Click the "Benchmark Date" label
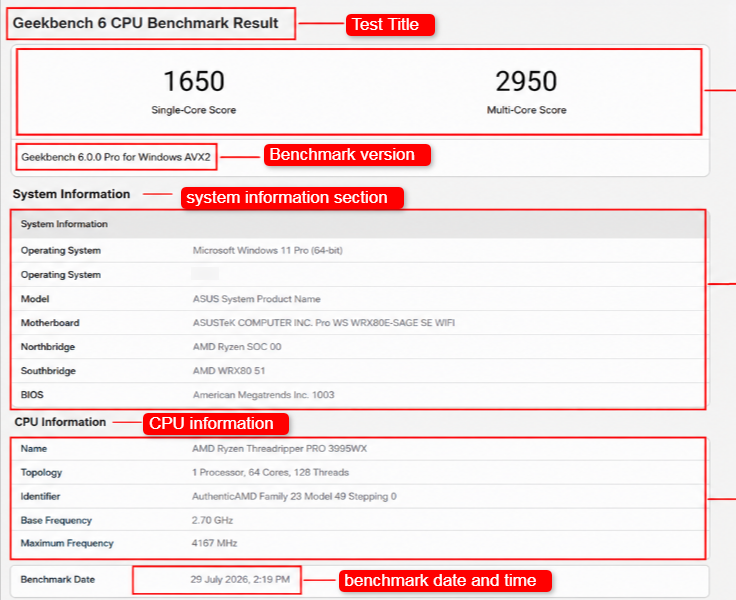 pos(58,580)
